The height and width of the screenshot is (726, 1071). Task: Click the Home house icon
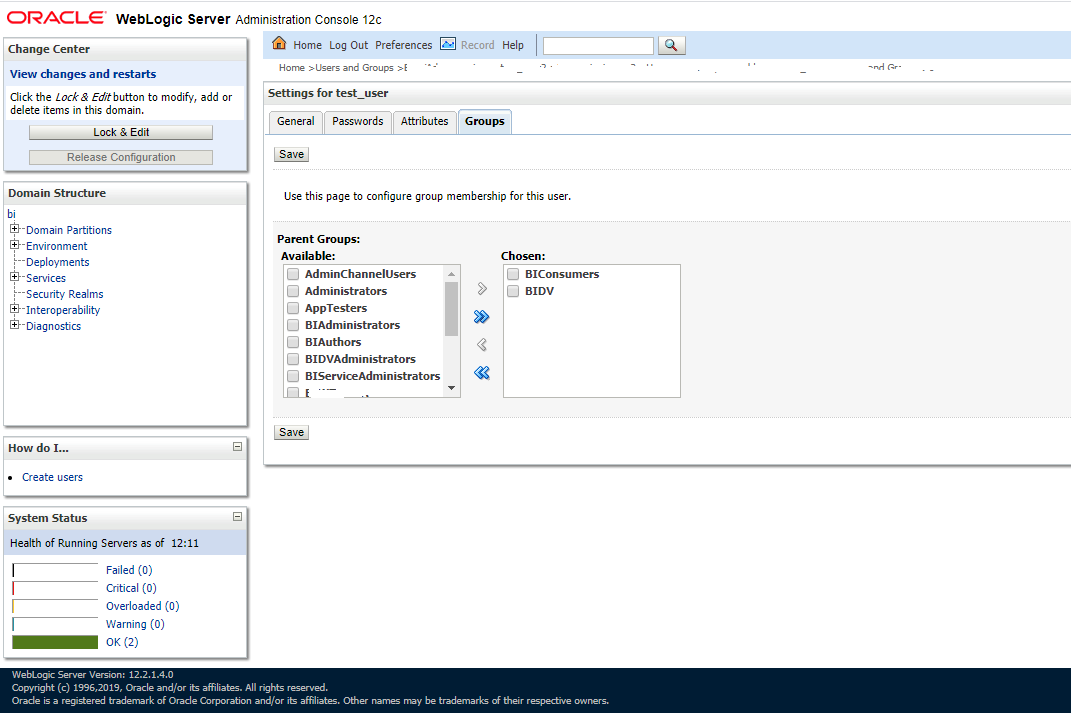click(x=279, y=44)
